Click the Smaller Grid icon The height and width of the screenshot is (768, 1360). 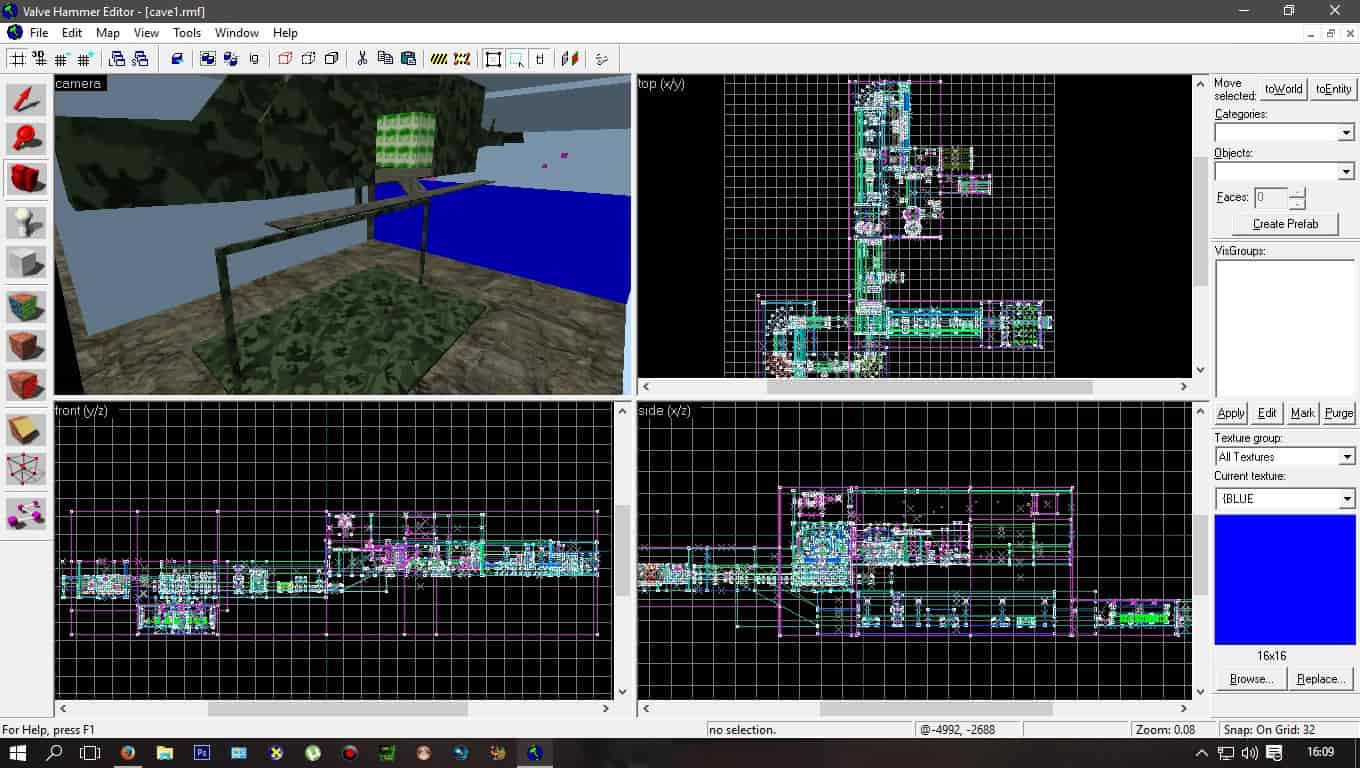62,59
